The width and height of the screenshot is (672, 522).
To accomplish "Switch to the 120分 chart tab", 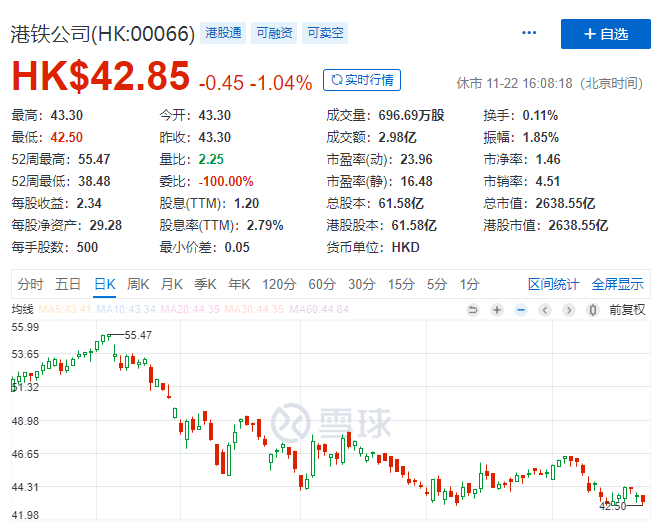I will click(x=279, y=284).
